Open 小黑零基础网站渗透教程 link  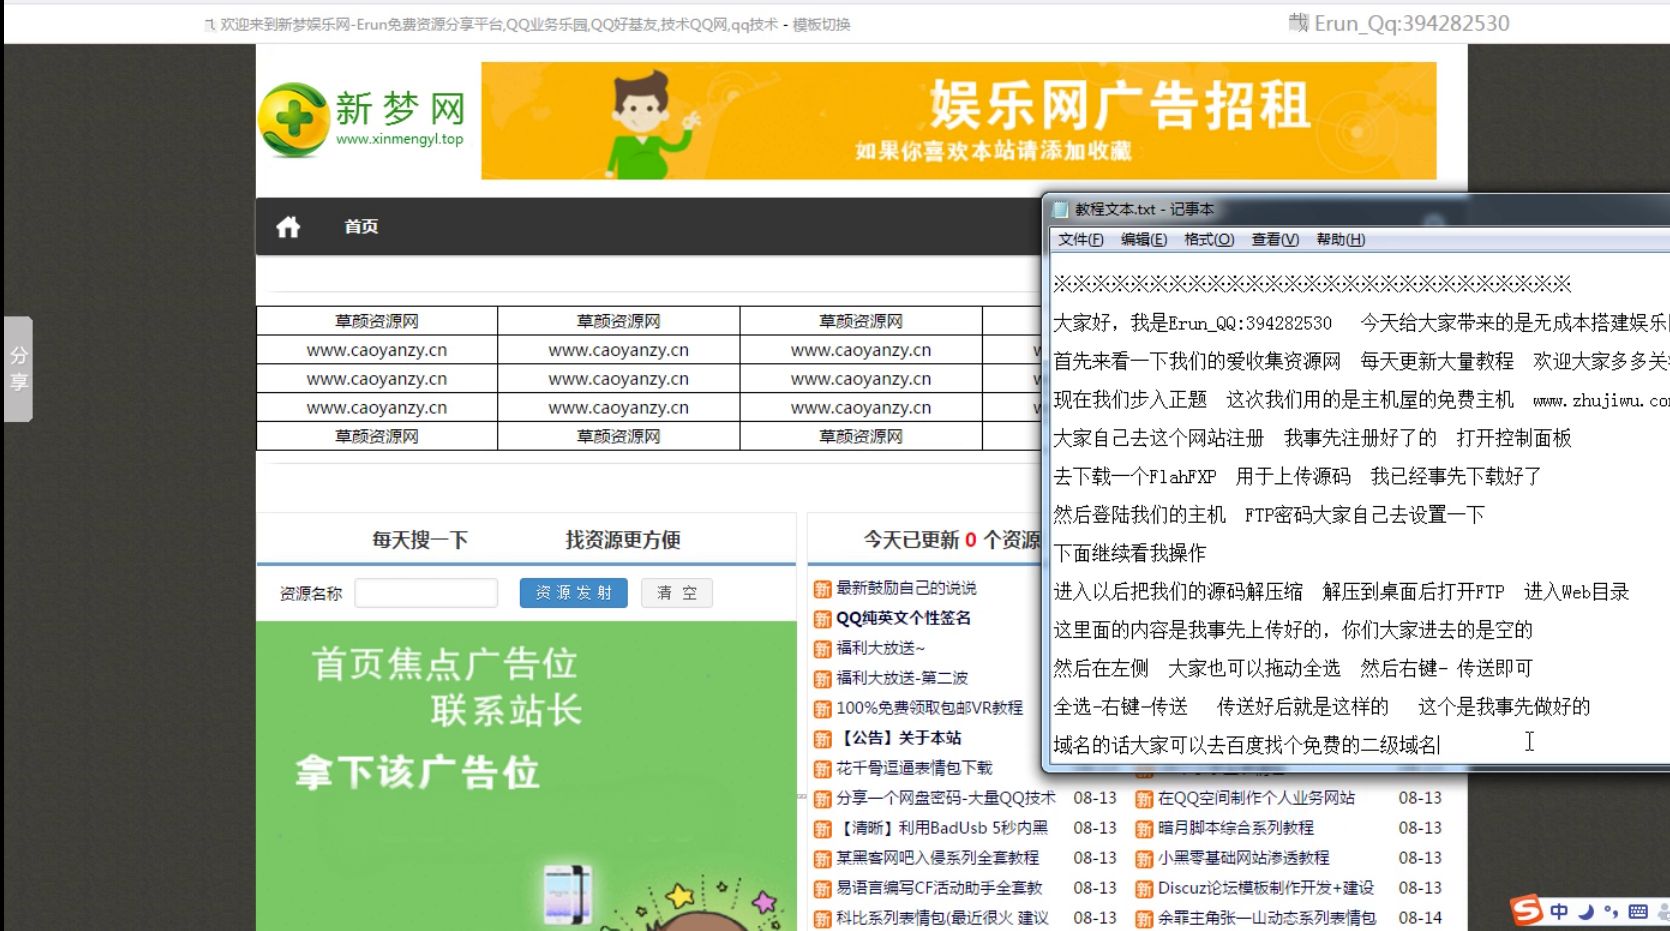(x=1243, y=858)
